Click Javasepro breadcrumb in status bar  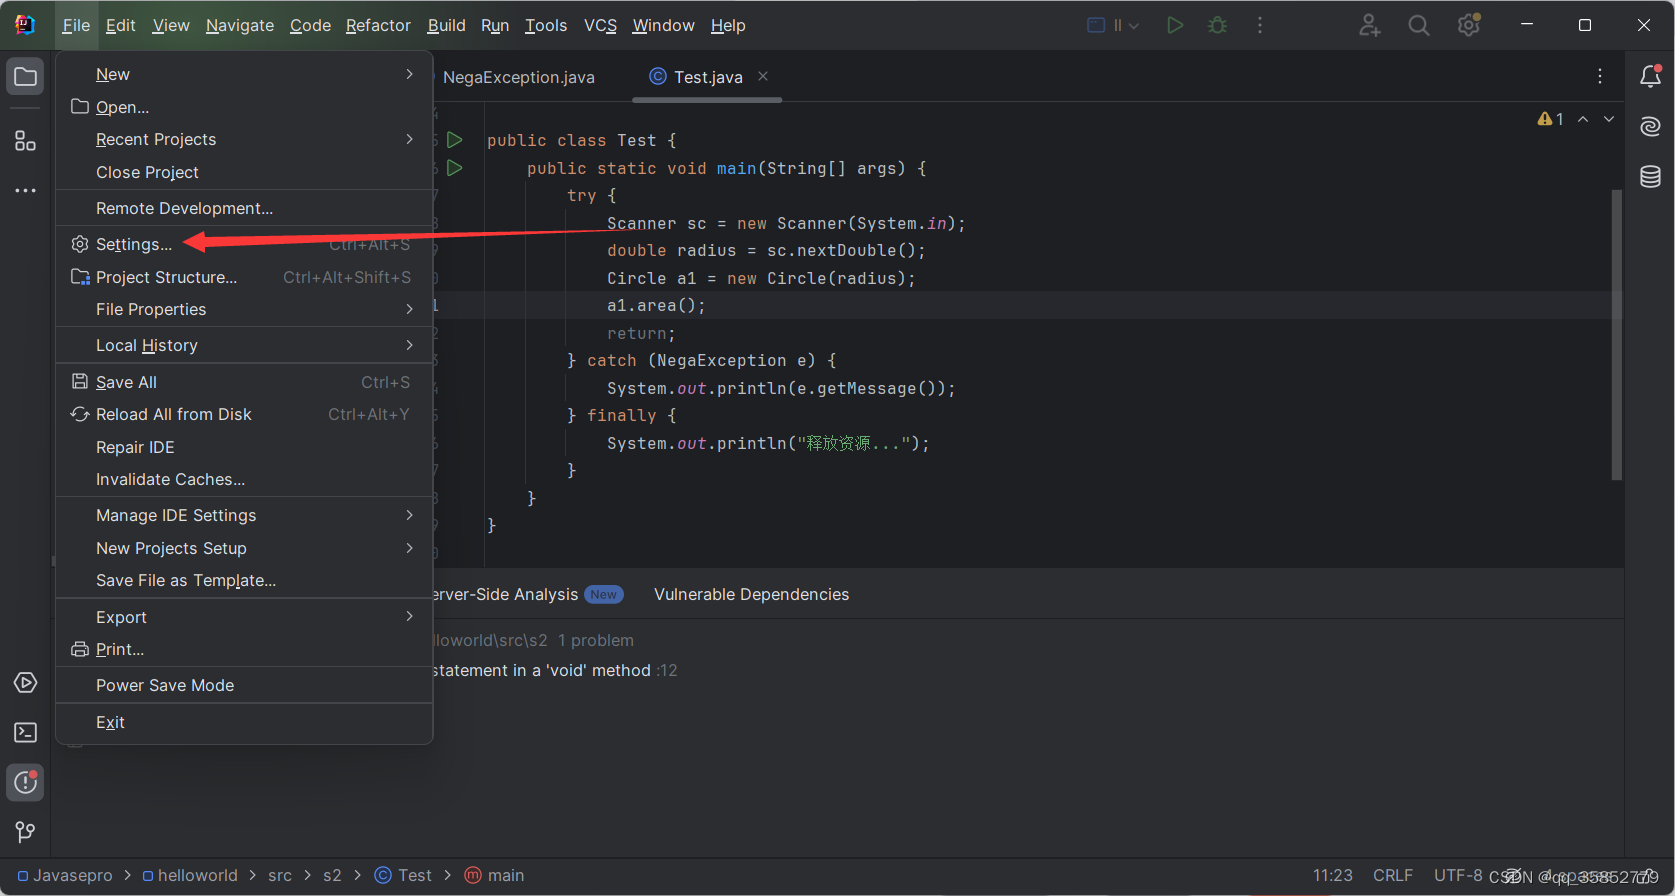pos(65,875)
